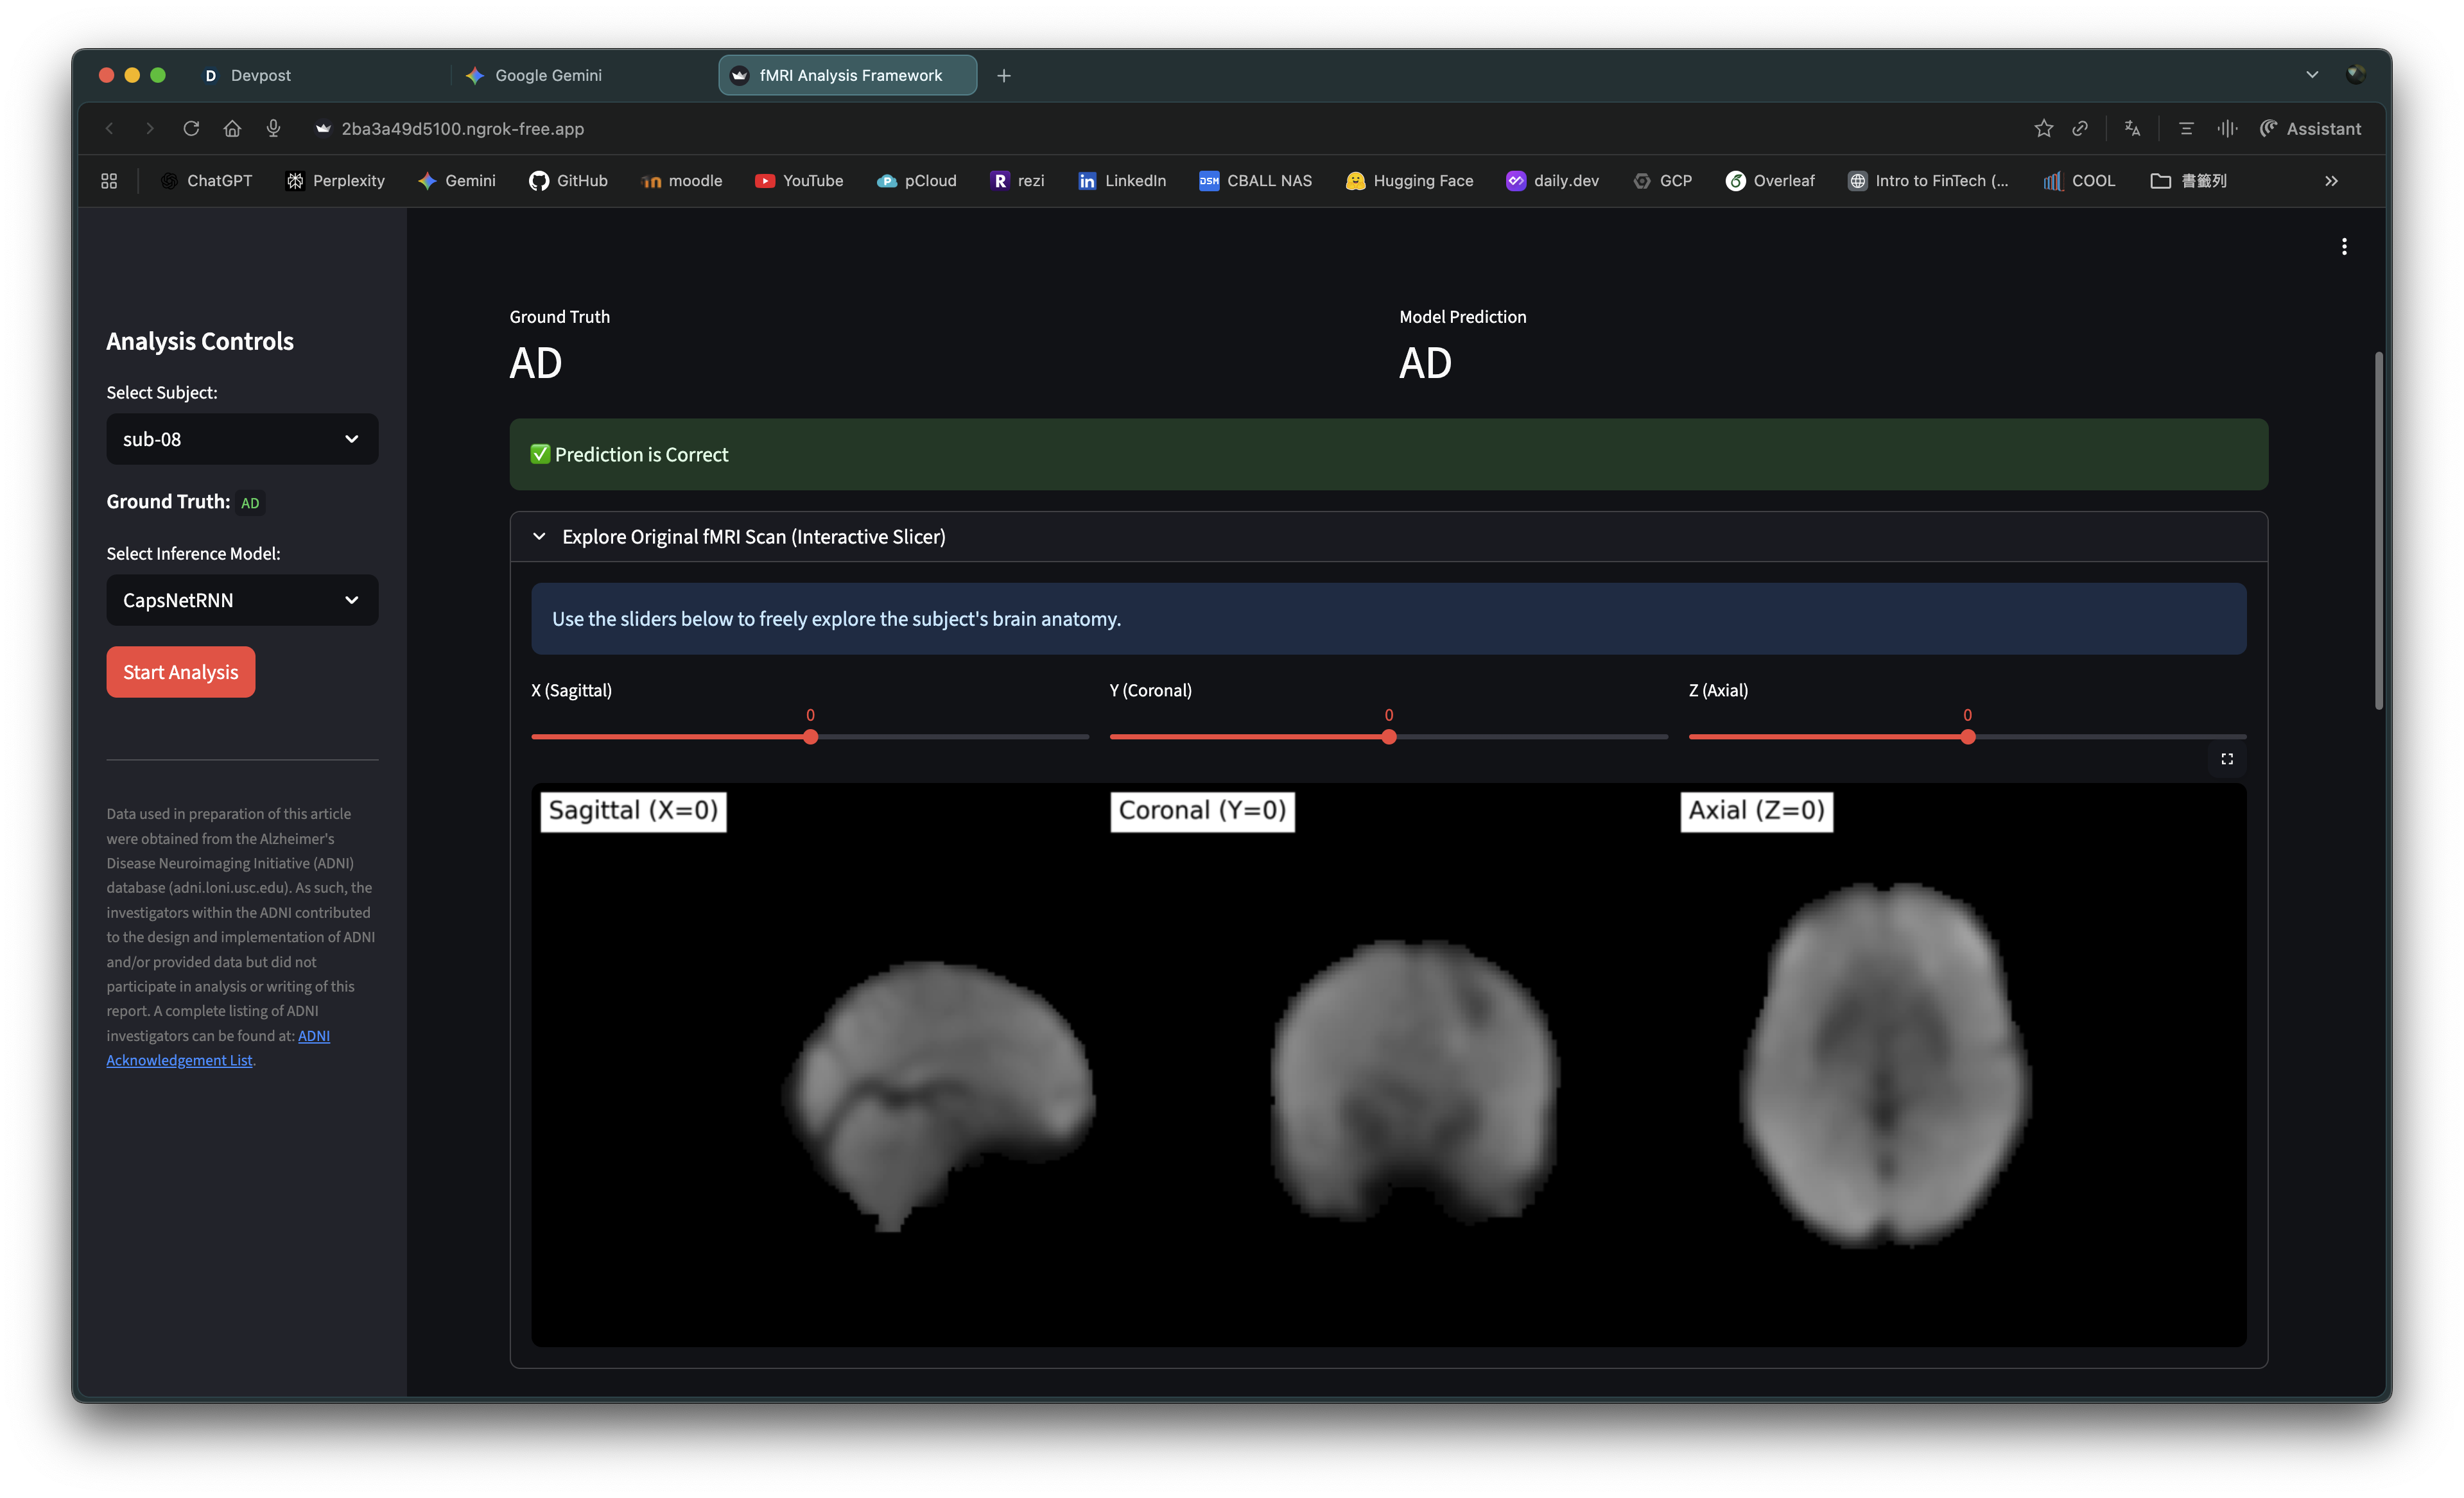Open ADNI Acknowledgement List link
This screenshot has height=1498, width=2464.
180,1060
